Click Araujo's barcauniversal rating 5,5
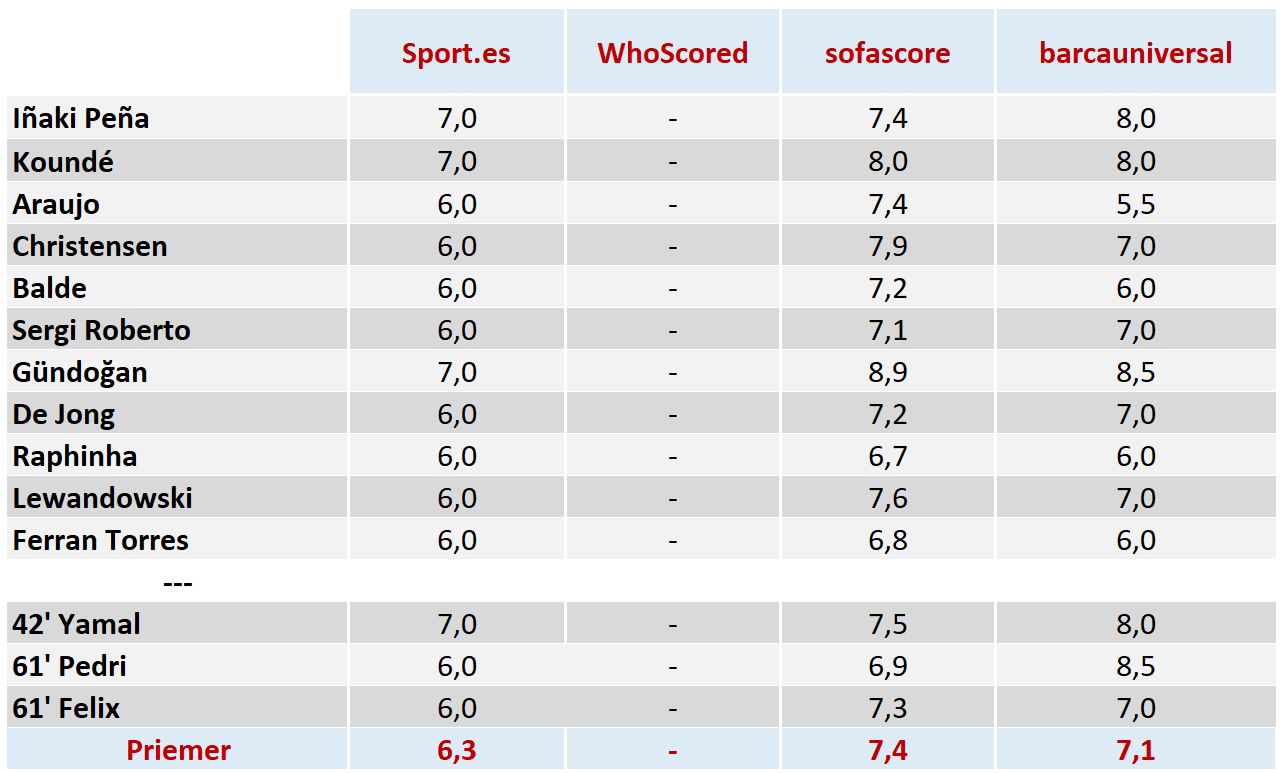Image resolution: width=1283 pixels, height=773 pixels. [1135, 204]
